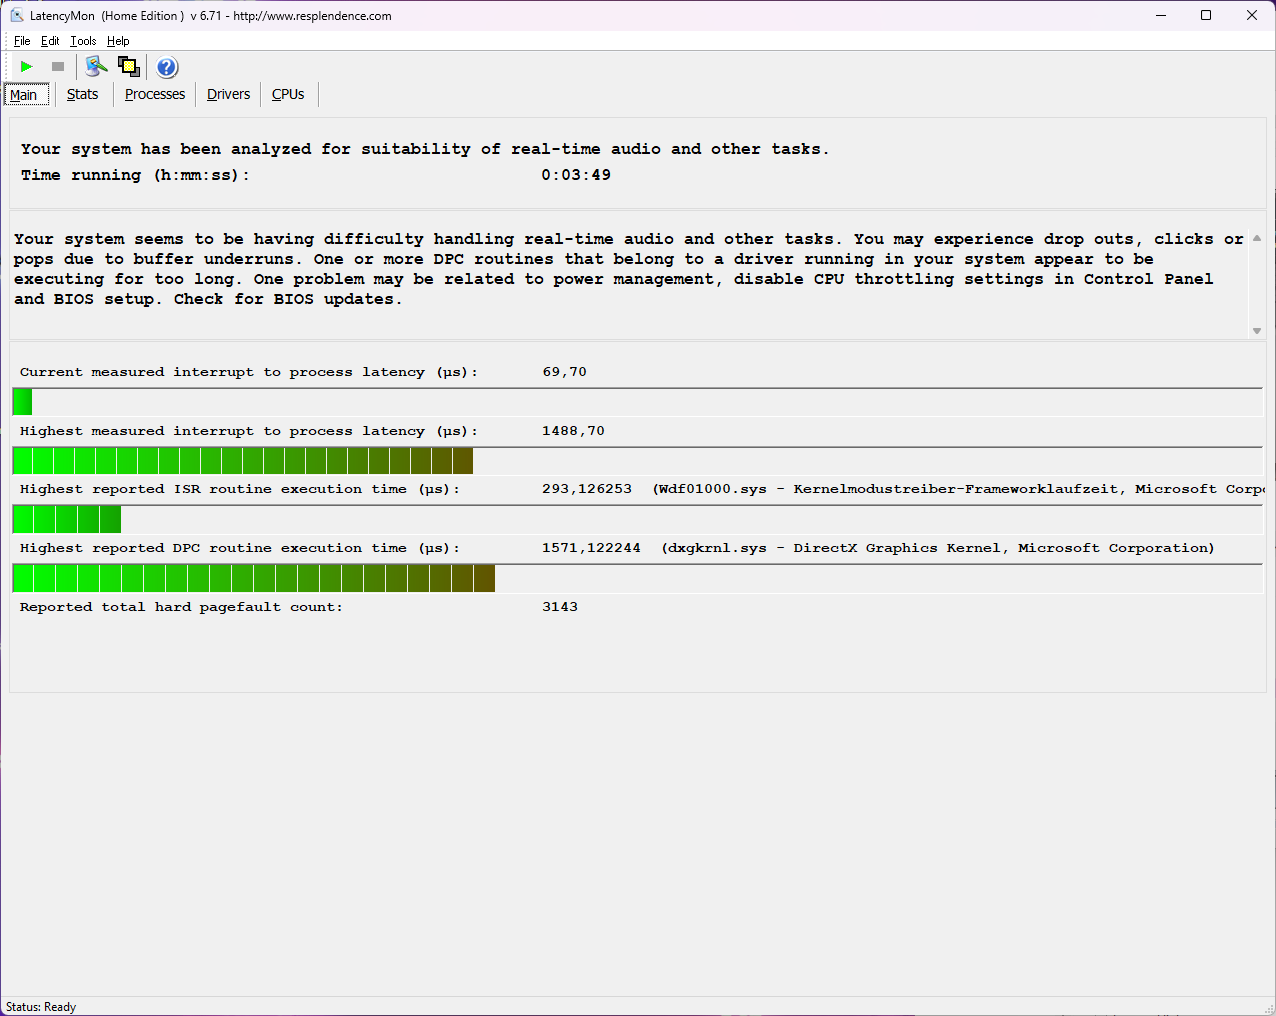Click the highest DPC routine execution time bar
The height and width of the screenshot is (1016, 1276).
coord(254,578)
